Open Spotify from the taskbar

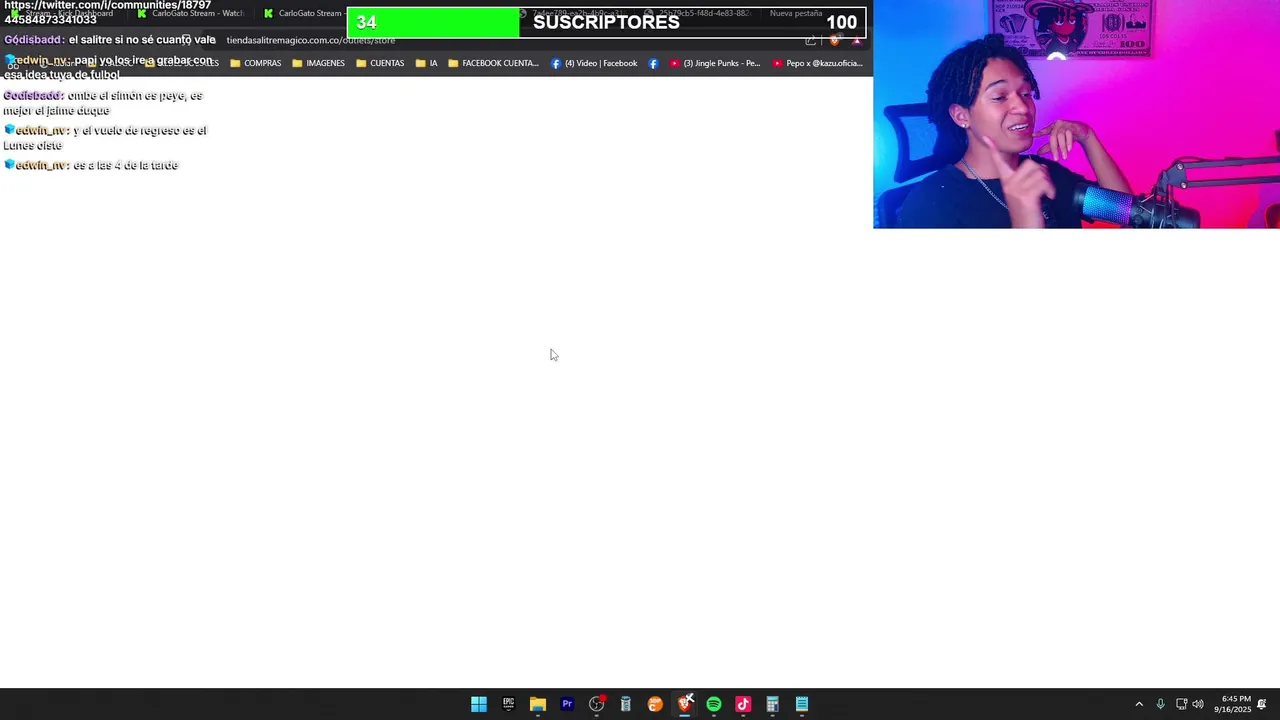(714, 704)
